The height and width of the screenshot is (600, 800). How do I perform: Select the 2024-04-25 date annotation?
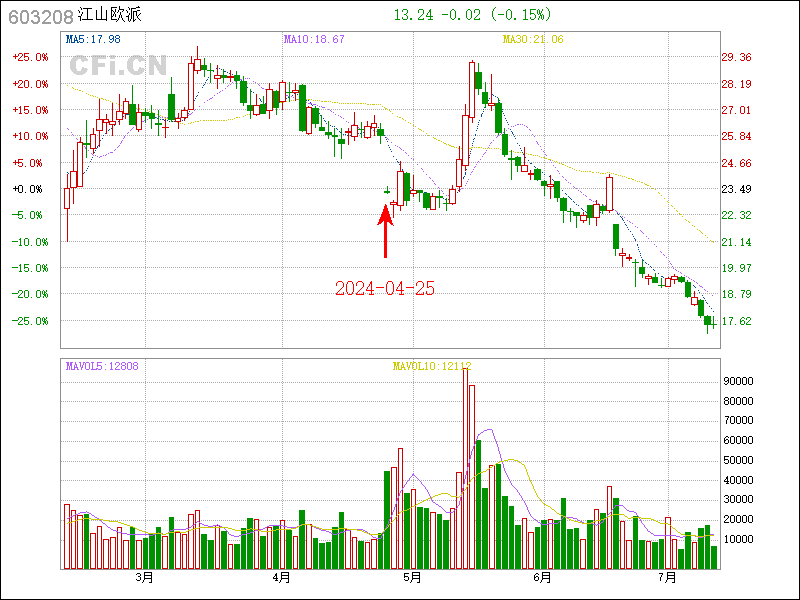(x=385, y=289)
